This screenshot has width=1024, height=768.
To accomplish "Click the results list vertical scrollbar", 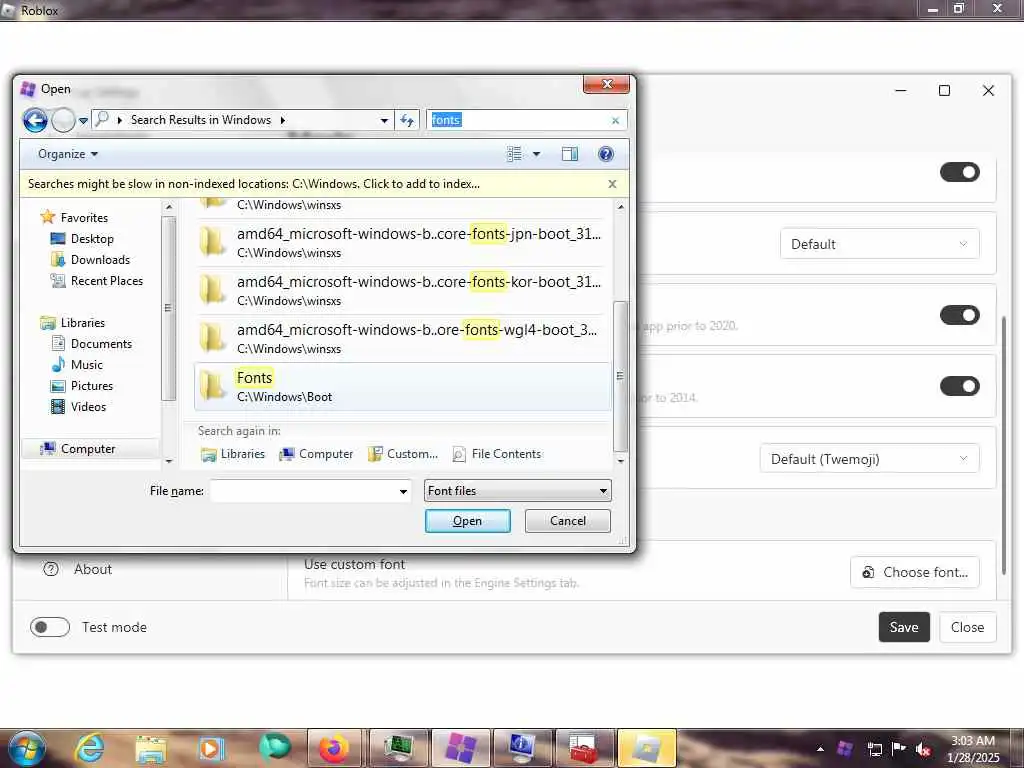I will coord(620,376).
